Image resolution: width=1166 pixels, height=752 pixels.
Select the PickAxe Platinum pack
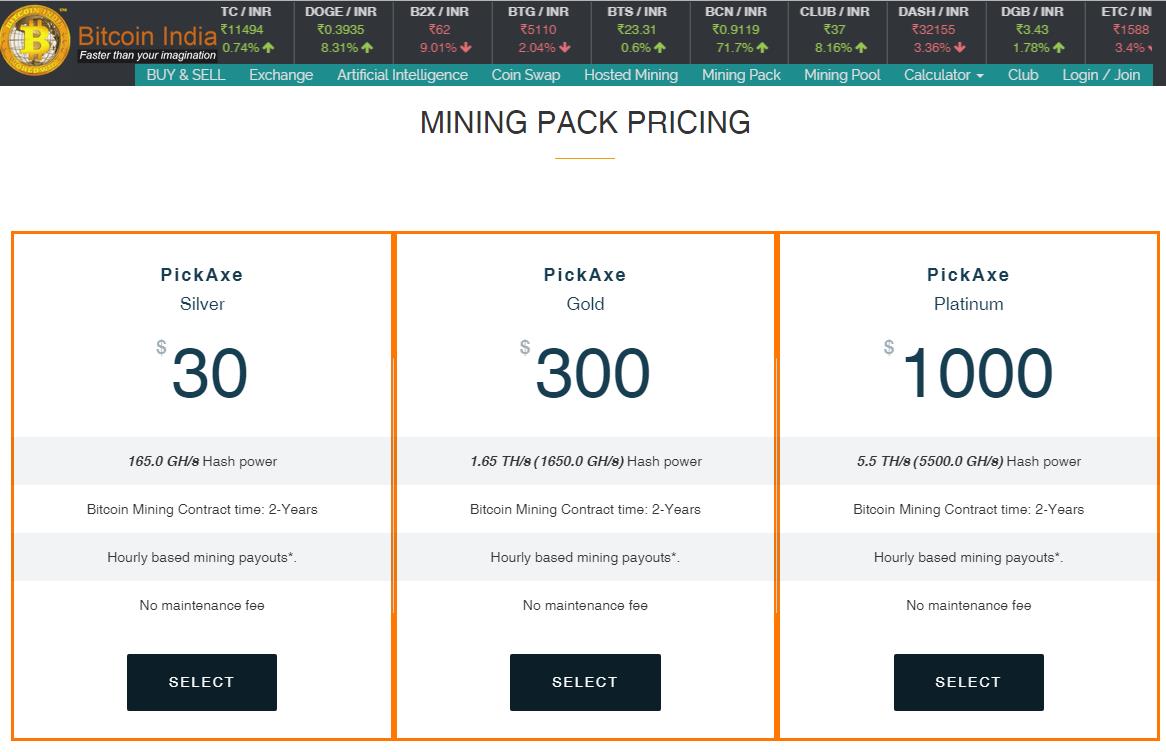968,682
